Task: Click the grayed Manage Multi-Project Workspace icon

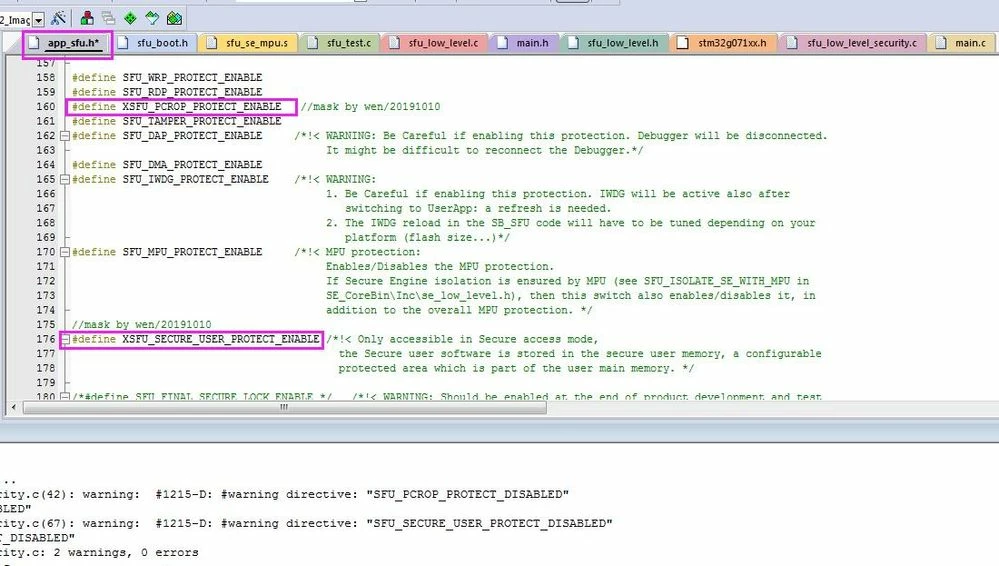Action: click(x=108, y=18)
